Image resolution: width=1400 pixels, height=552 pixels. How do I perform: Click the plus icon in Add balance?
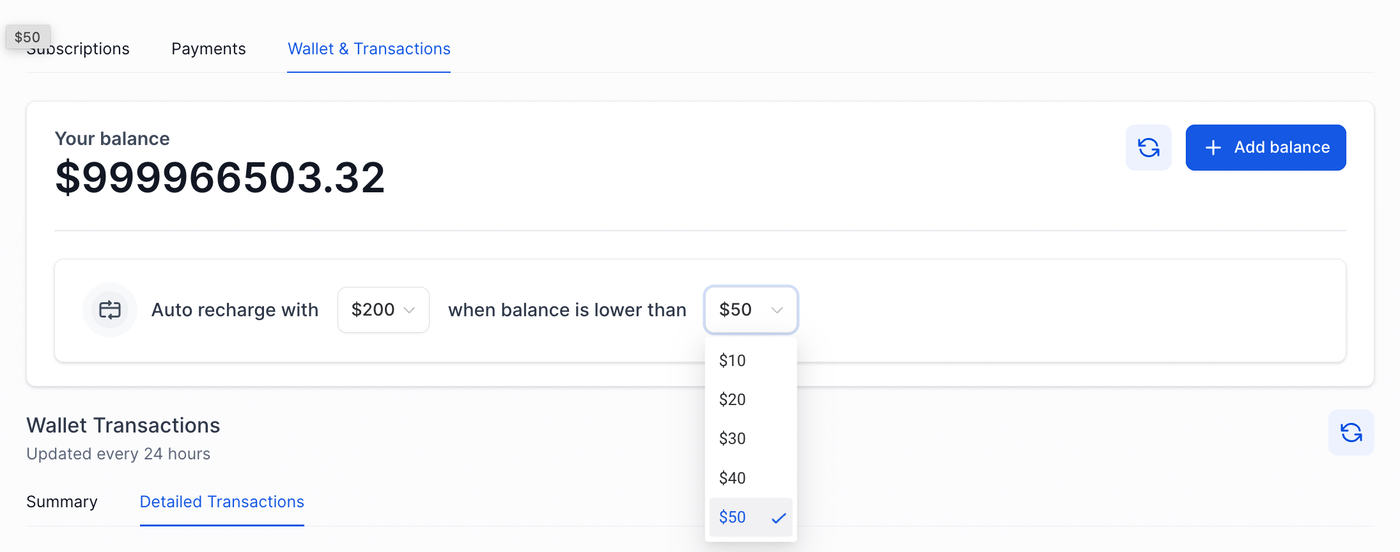pos(1213,148)
